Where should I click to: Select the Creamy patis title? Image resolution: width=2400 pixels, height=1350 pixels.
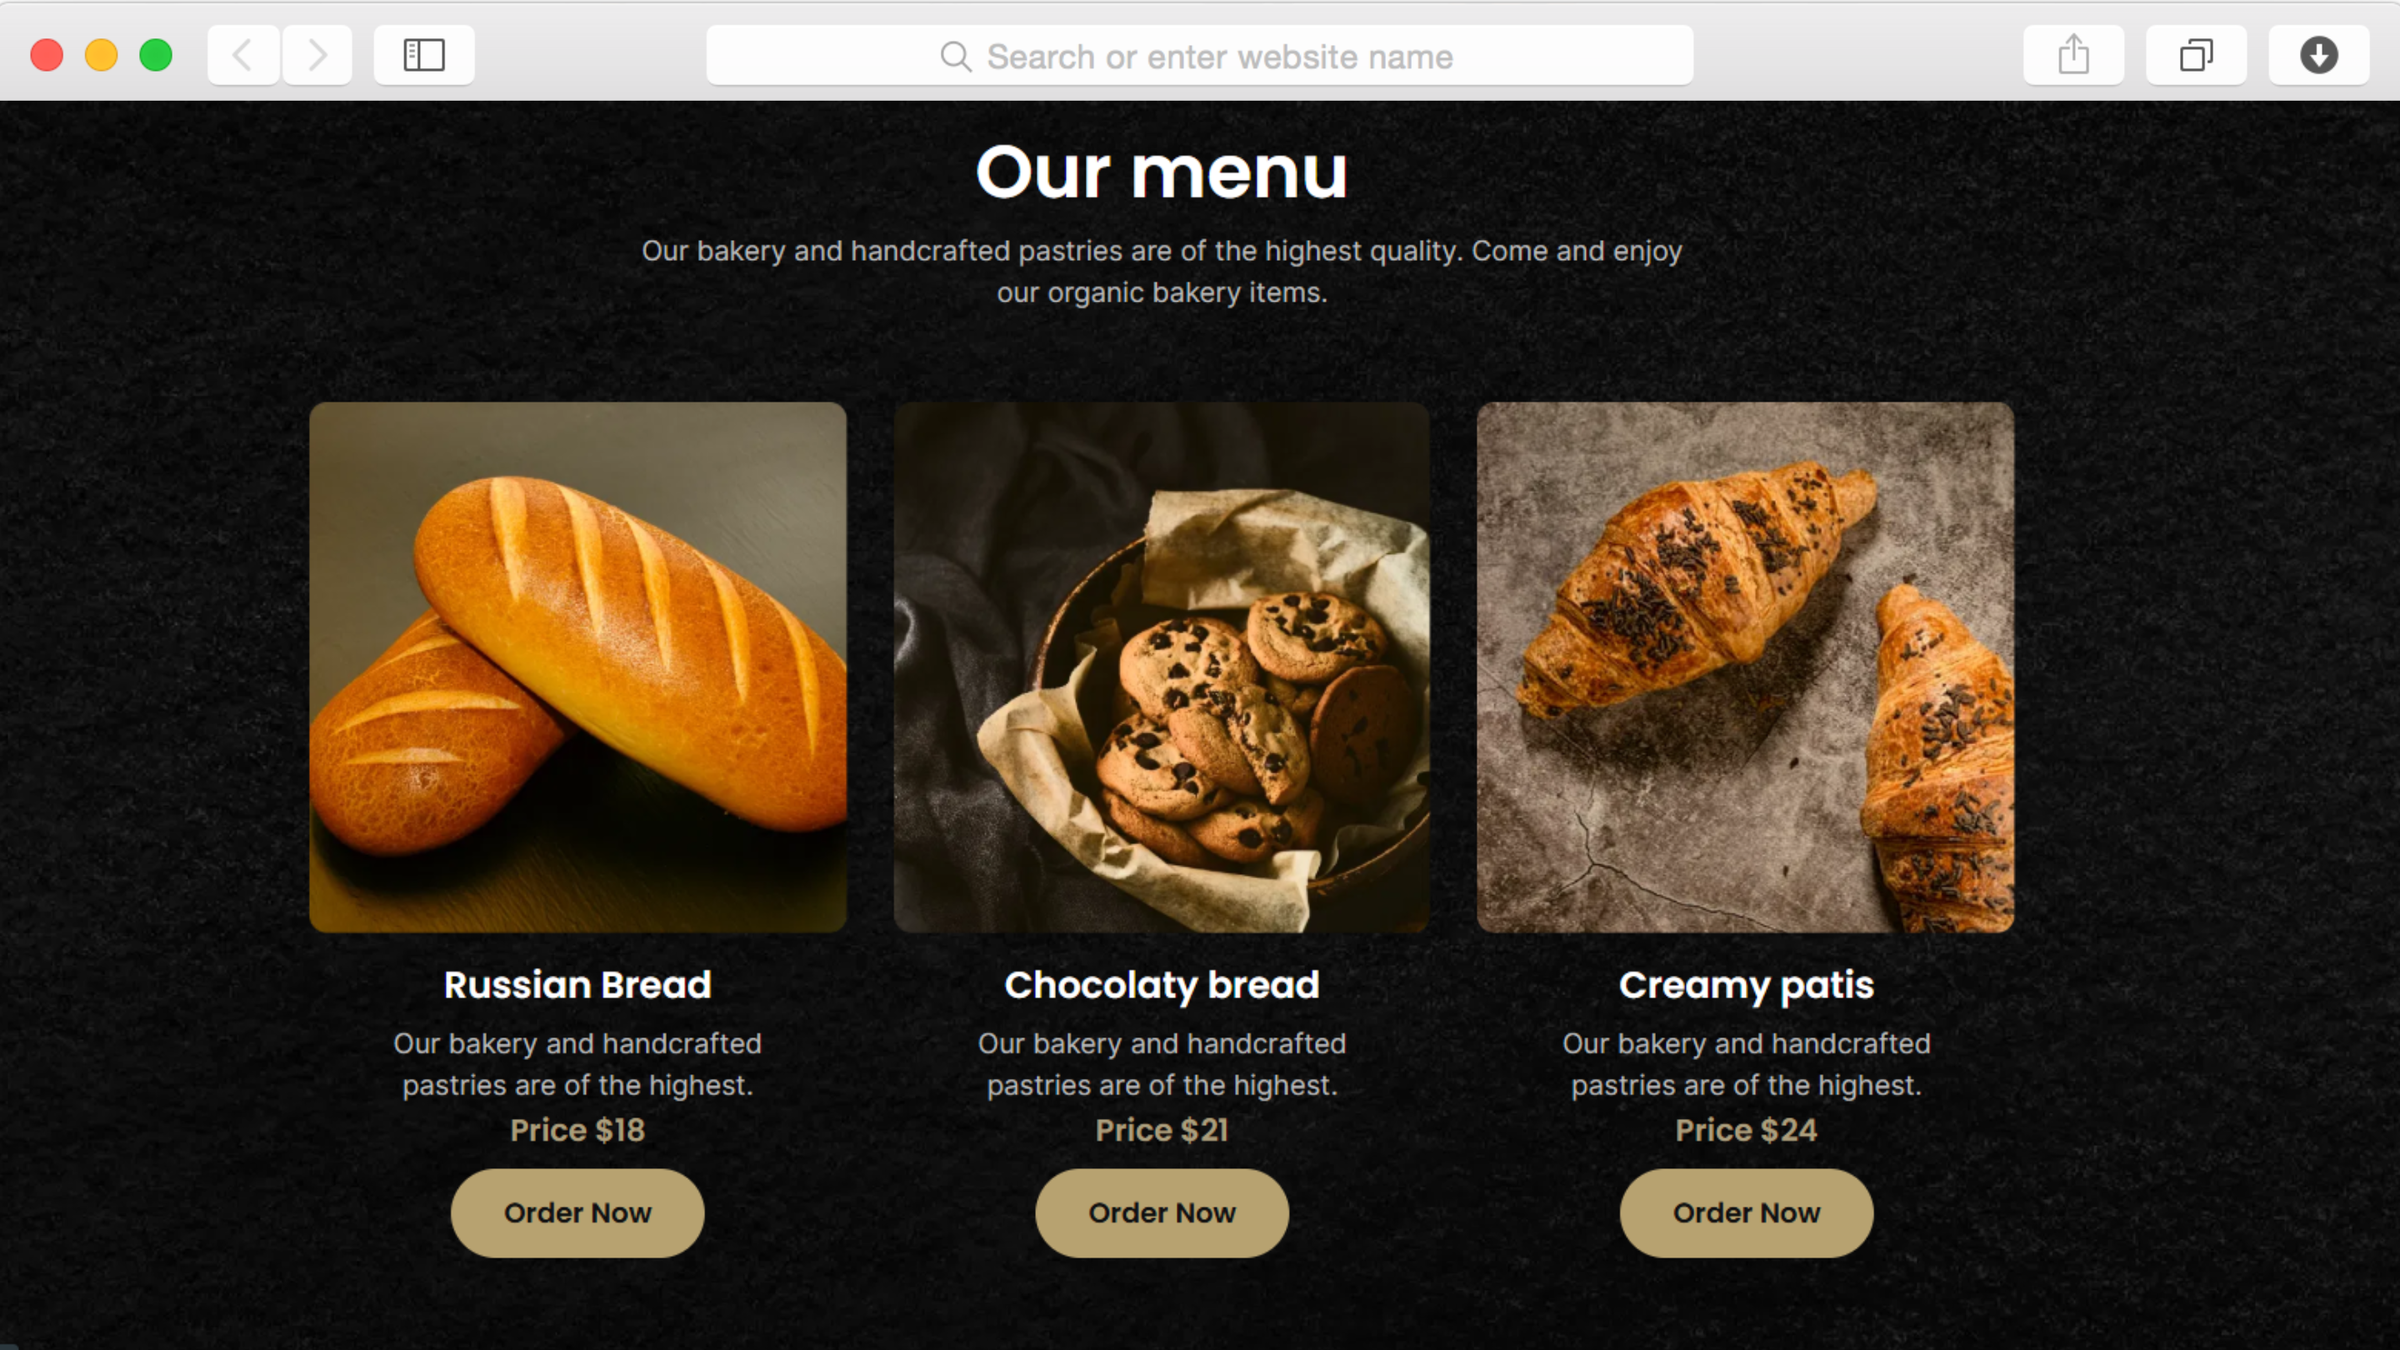[x=1746, y=986]
